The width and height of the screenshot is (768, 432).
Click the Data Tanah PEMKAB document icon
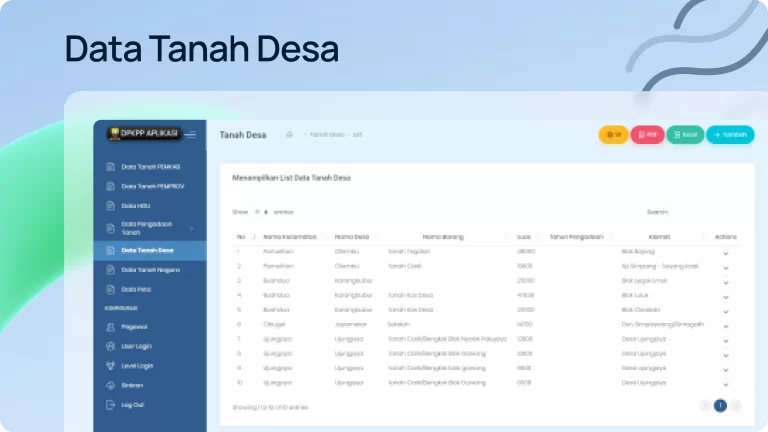click(x=110, y=167)
